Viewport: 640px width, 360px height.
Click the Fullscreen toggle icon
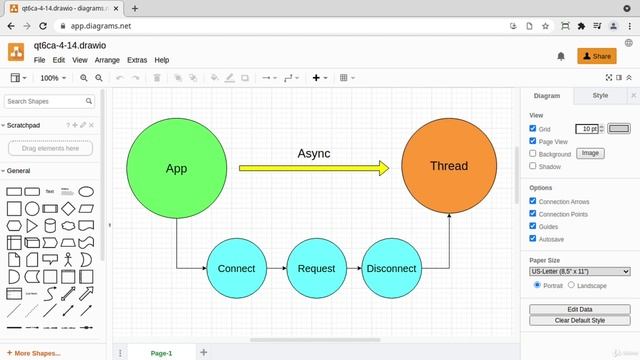click(609, 78)
